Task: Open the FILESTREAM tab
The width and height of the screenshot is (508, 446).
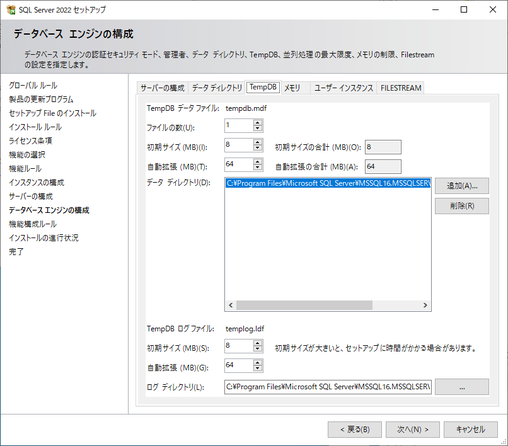Action: [401, 88]
